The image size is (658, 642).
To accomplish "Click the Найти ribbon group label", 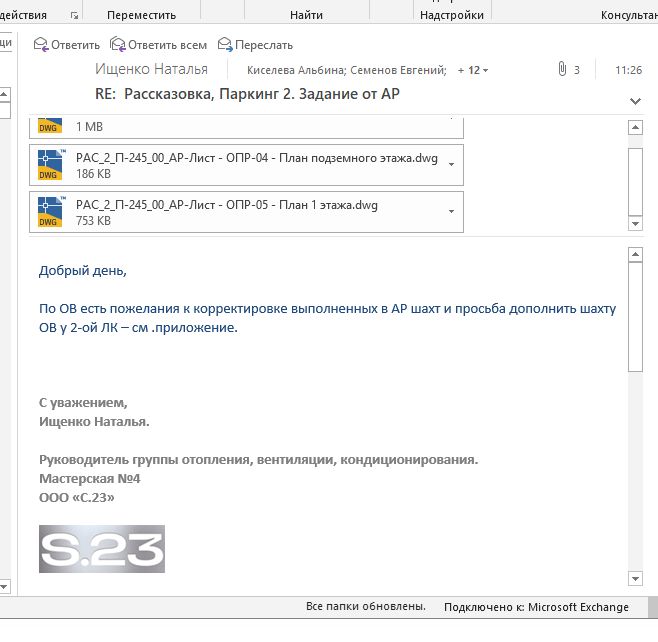I will (x=306, y=15).
